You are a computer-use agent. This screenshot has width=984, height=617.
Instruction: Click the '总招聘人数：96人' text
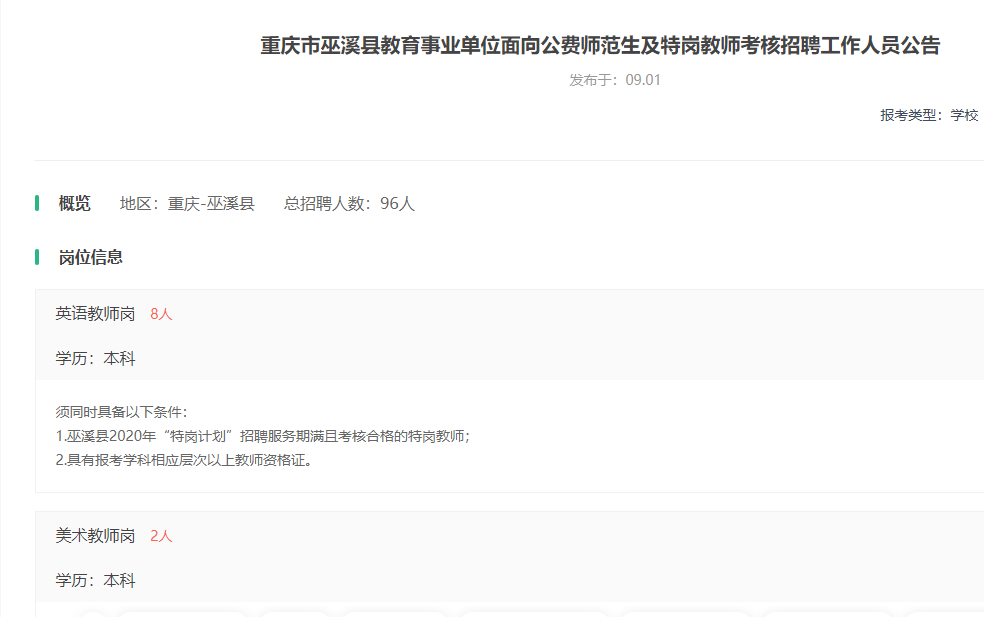tap(349, 203)
